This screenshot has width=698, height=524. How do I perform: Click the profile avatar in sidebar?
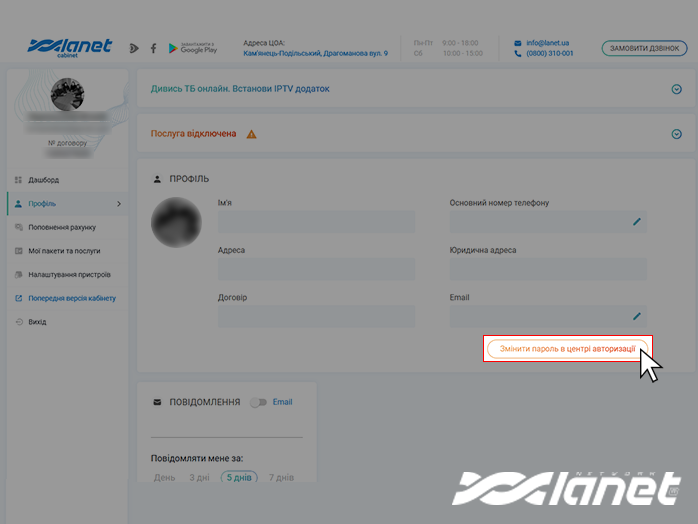67,96
